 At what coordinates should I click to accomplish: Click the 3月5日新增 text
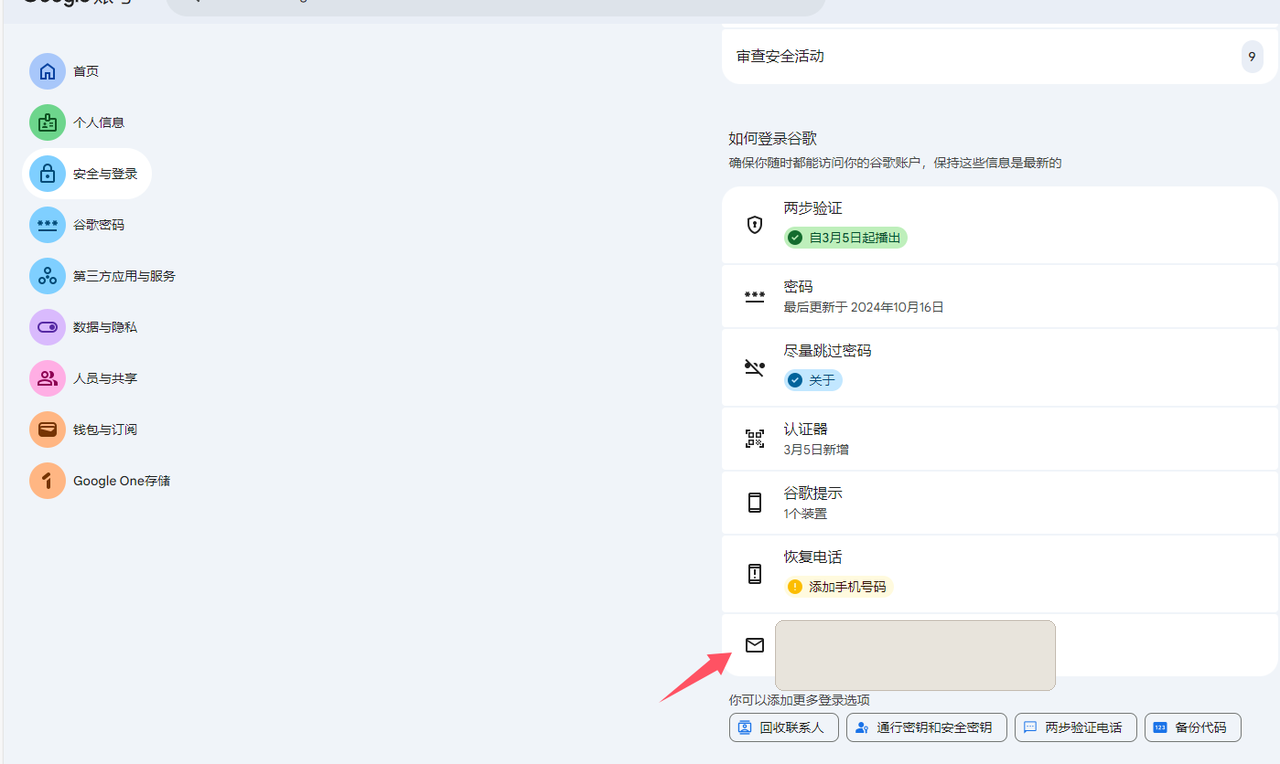tap(816, 450)
